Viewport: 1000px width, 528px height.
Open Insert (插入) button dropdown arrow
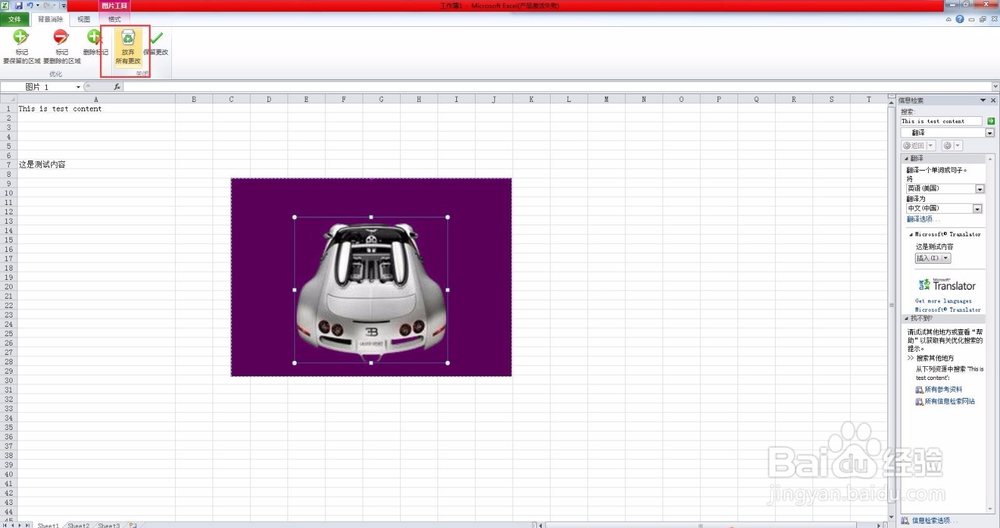pyautogui.click(x=946, y=258)
